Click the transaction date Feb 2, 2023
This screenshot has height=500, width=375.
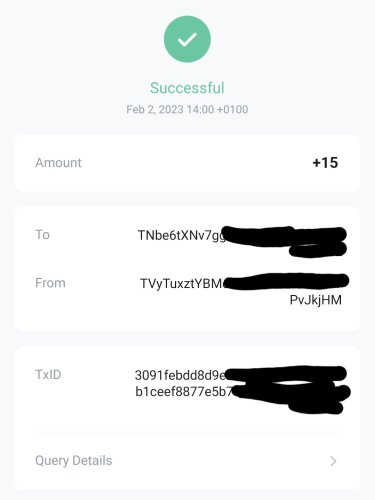tap(155, 109)
